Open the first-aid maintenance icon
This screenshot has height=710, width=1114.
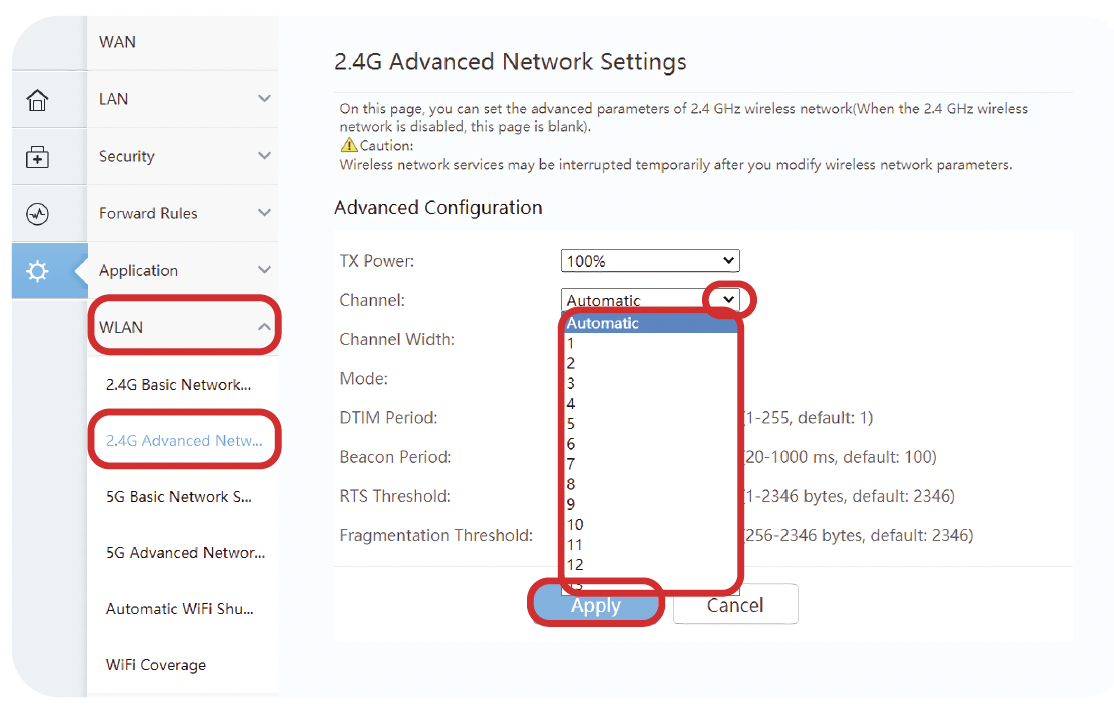pyautogui.click(x=37, y=157)
